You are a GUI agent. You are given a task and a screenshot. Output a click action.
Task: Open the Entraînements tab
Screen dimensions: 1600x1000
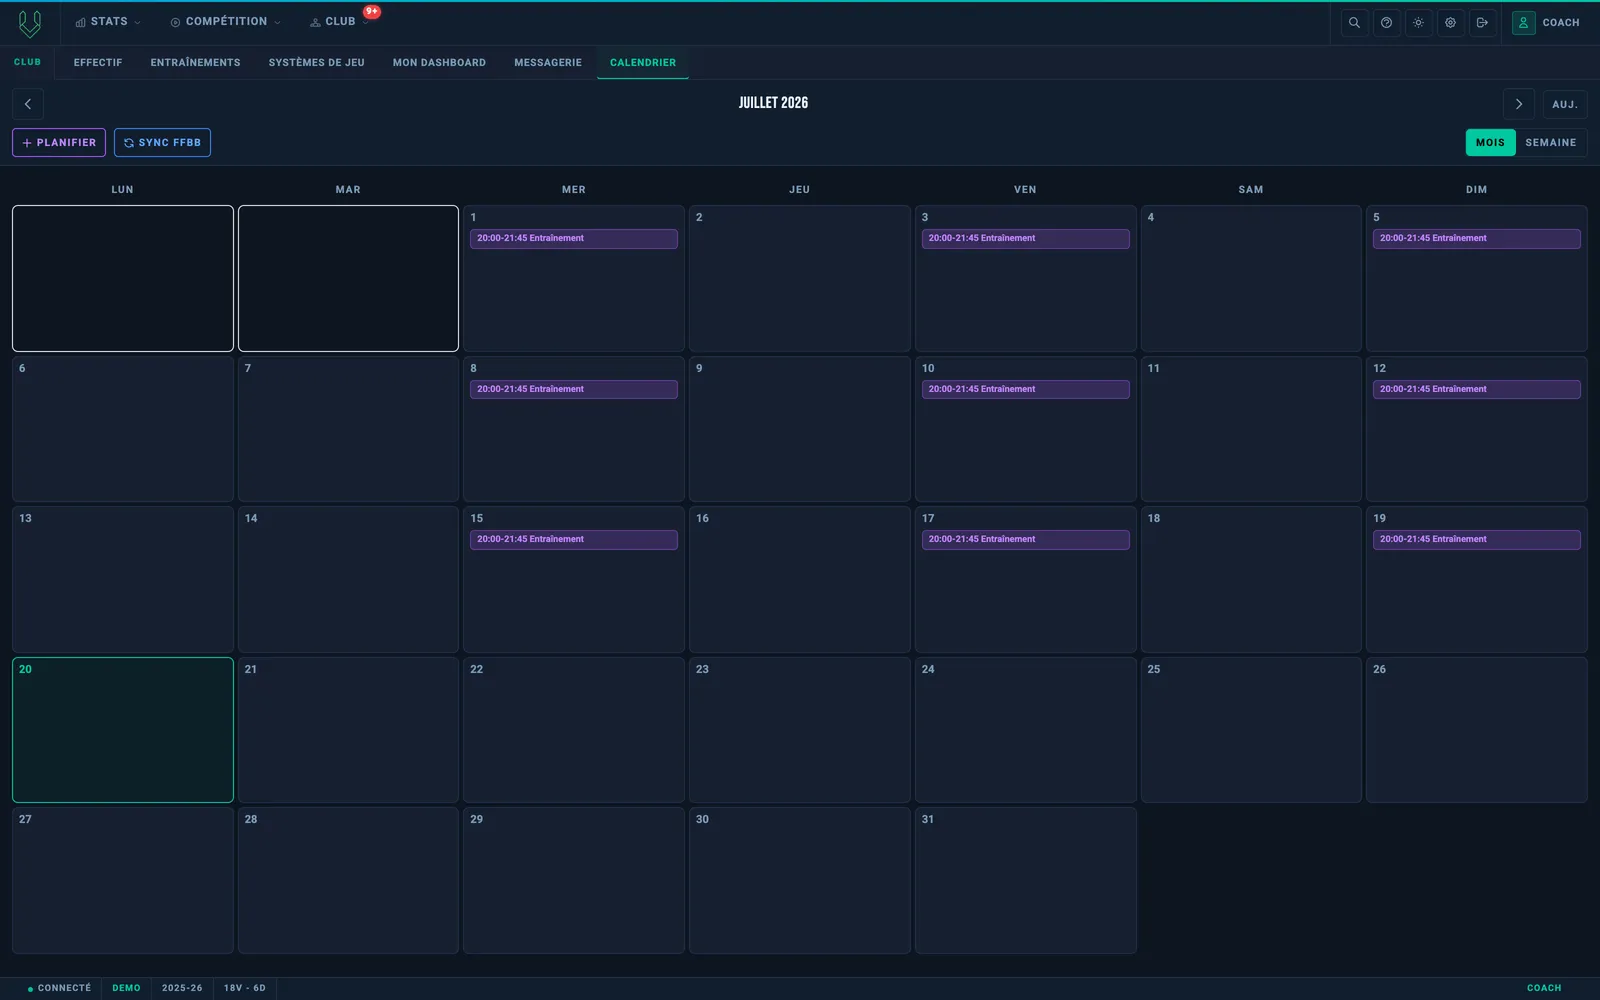tap(195, 63)
